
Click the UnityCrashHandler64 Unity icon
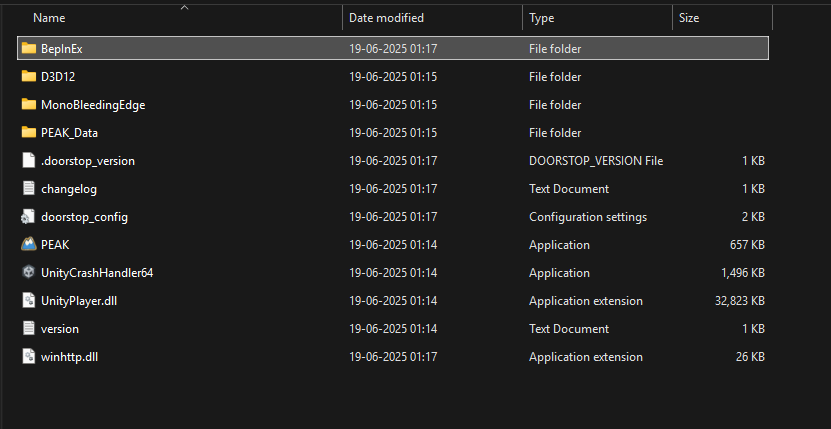[28, 273]
